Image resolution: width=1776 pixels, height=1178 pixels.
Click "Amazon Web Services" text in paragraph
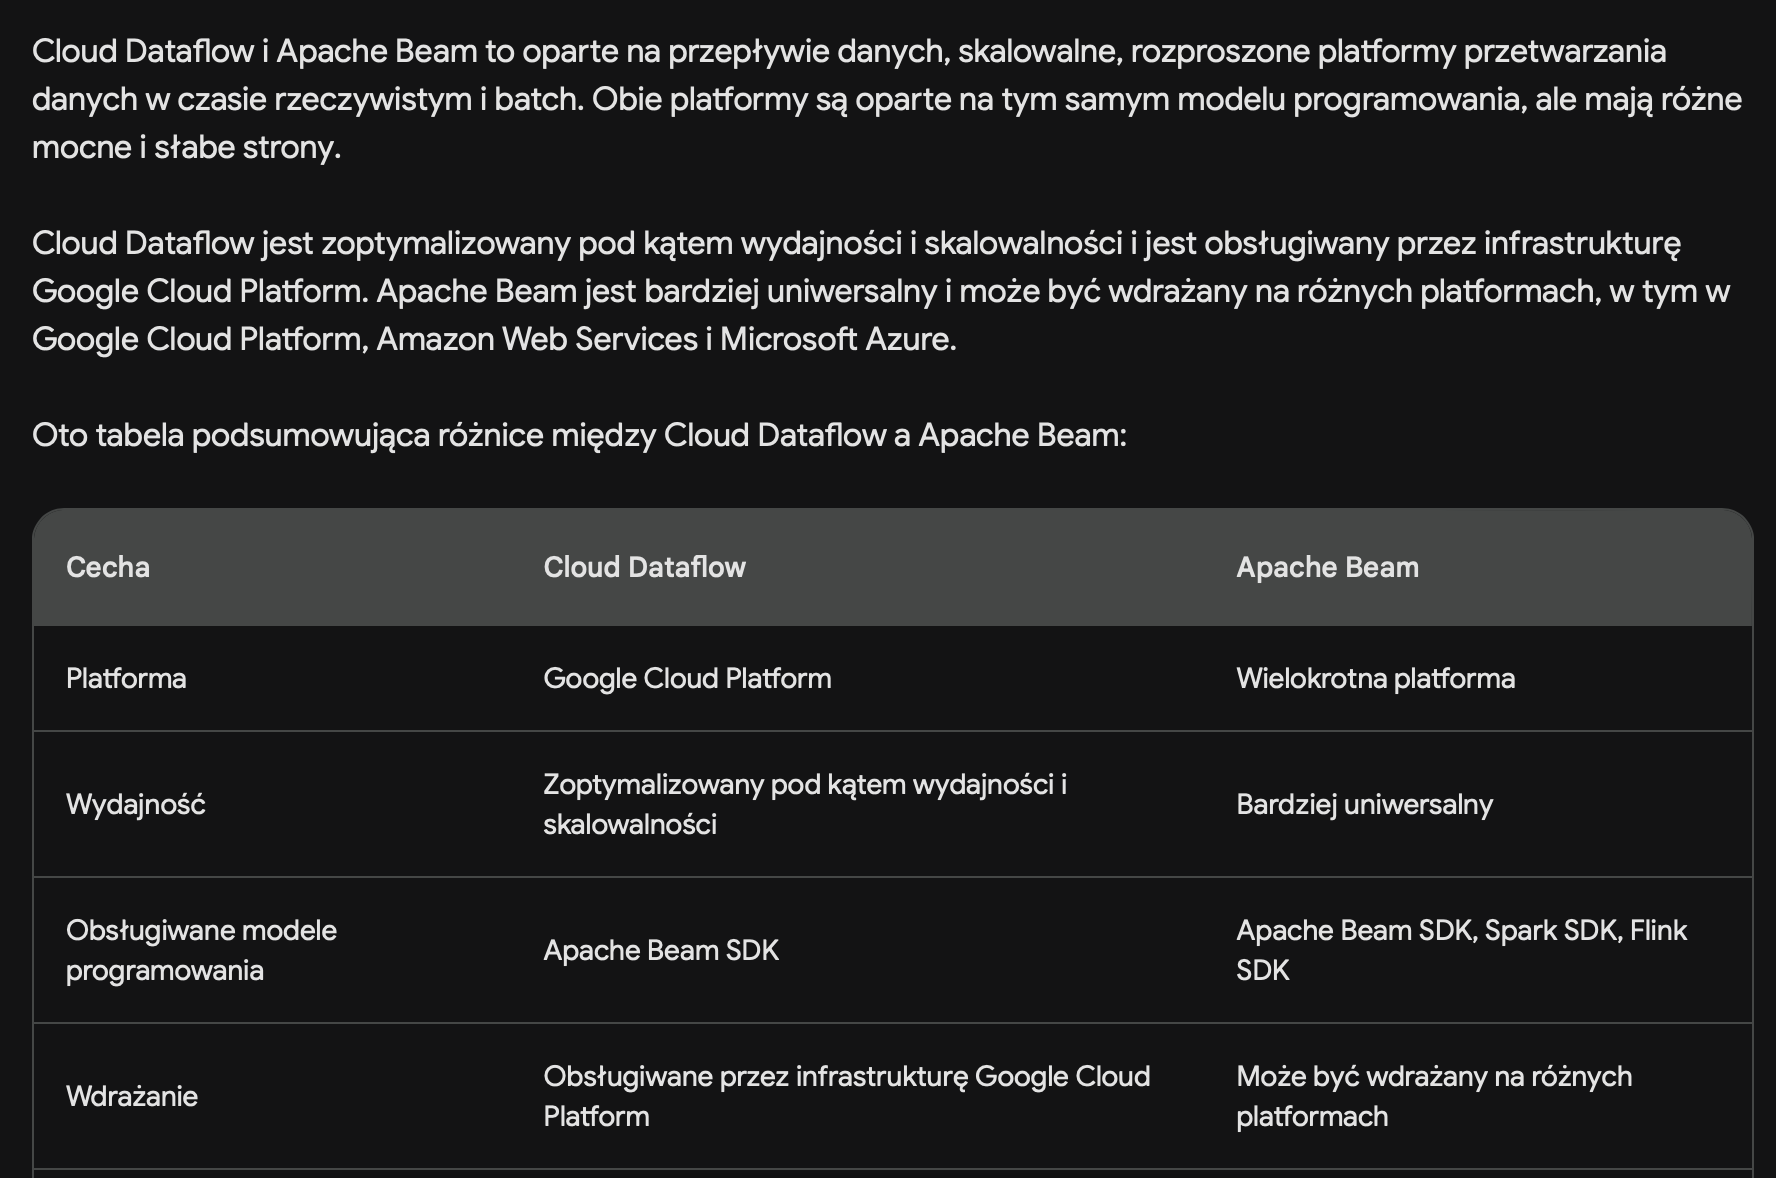click(x=537, y=339)
